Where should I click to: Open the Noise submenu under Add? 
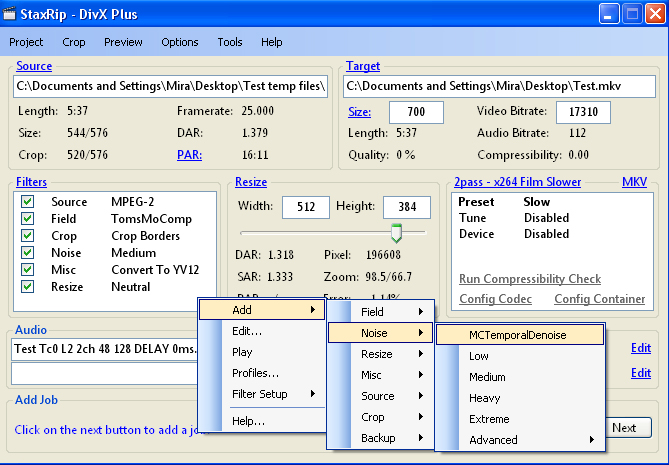(x=381, y=333)
